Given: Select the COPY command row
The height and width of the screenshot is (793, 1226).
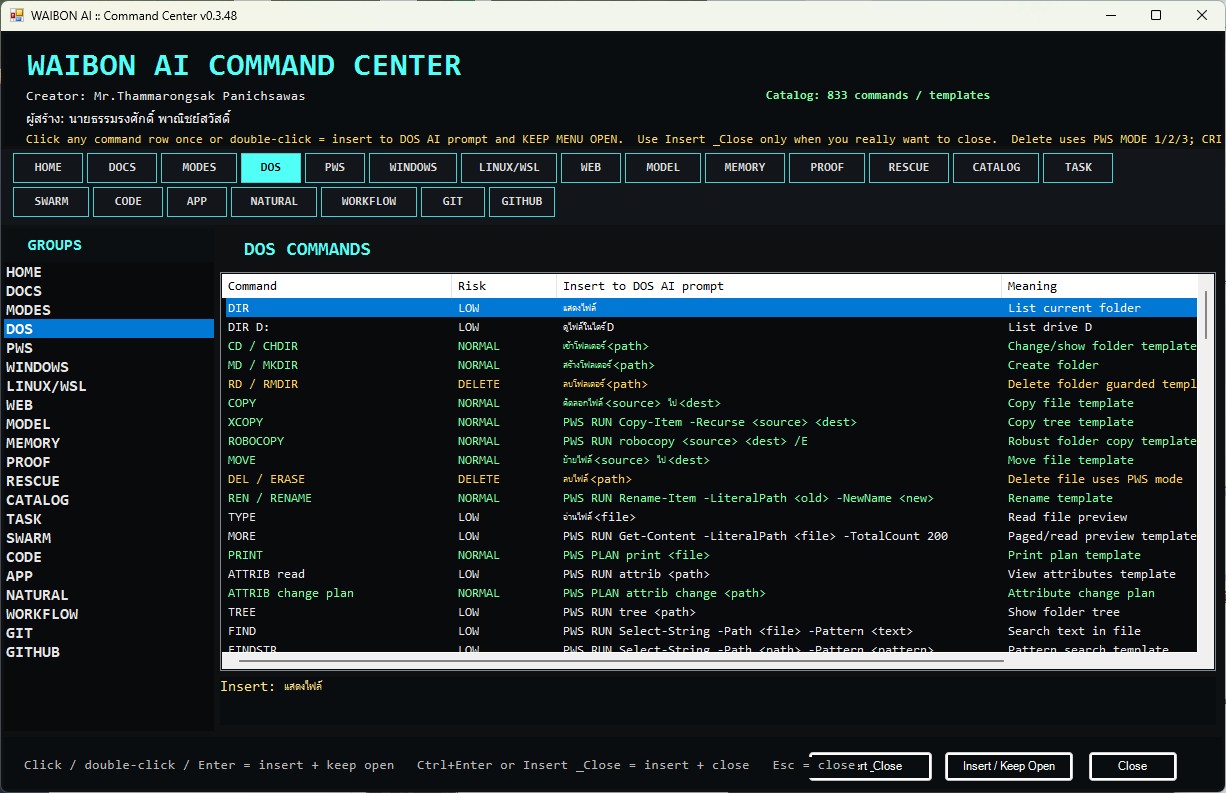Looking at the screenshot, I should click(x=710, y=403).
